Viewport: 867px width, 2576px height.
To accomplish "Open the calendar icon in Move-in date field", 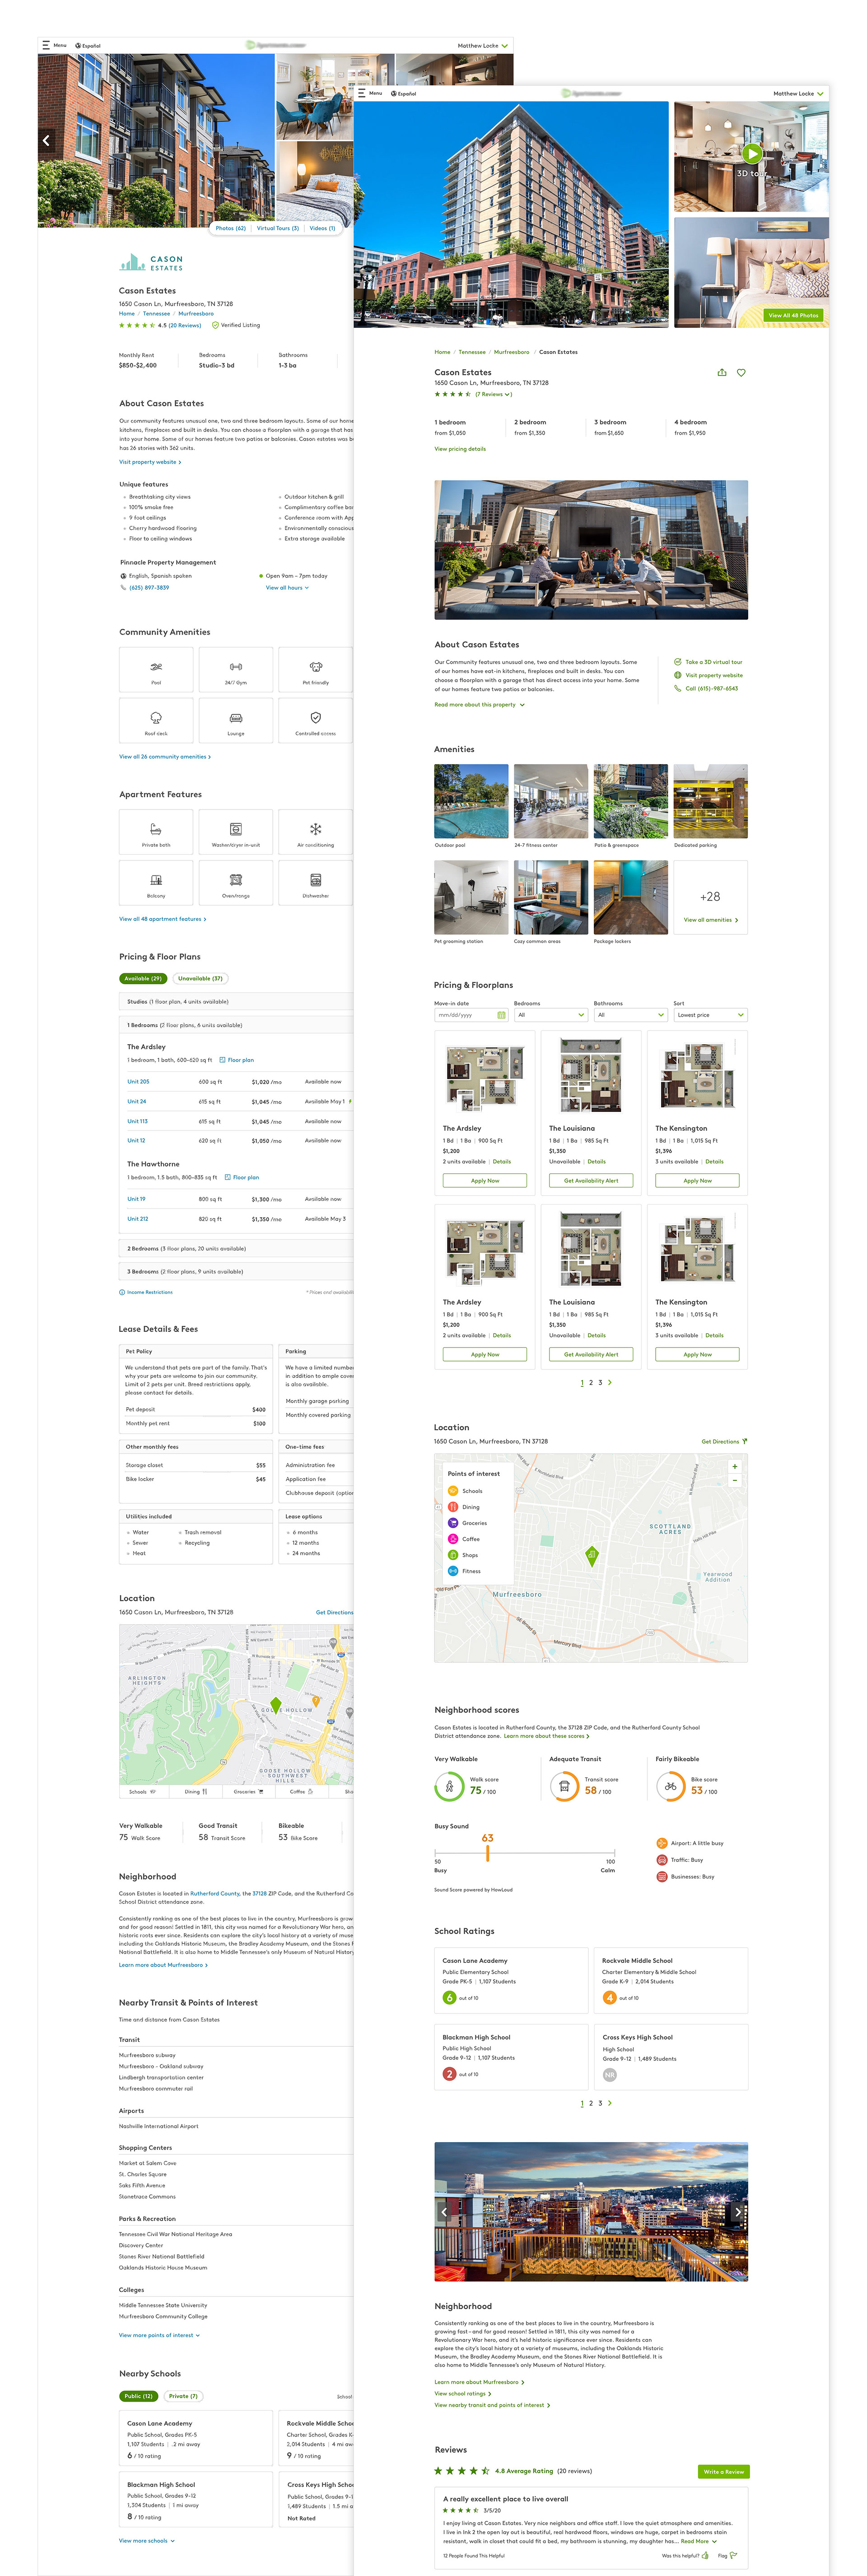I will [501, 1014].
